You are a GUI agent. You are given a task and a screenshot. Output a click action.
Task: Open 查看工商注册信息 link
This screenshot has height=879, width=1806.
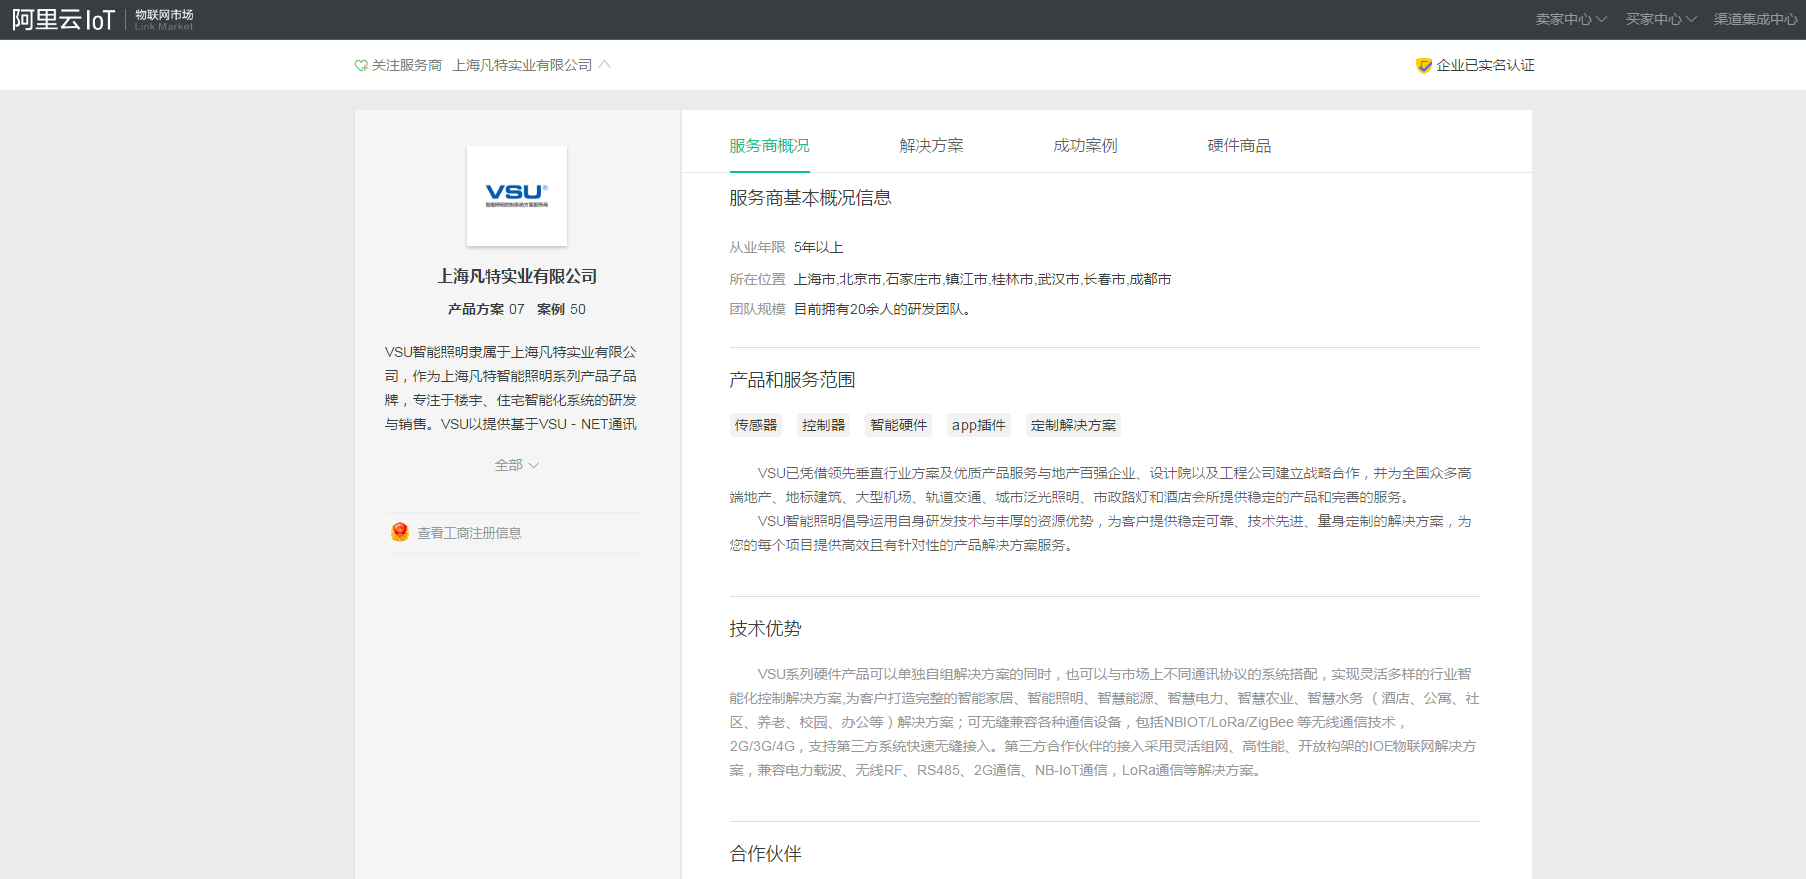[x=469, y=533]
